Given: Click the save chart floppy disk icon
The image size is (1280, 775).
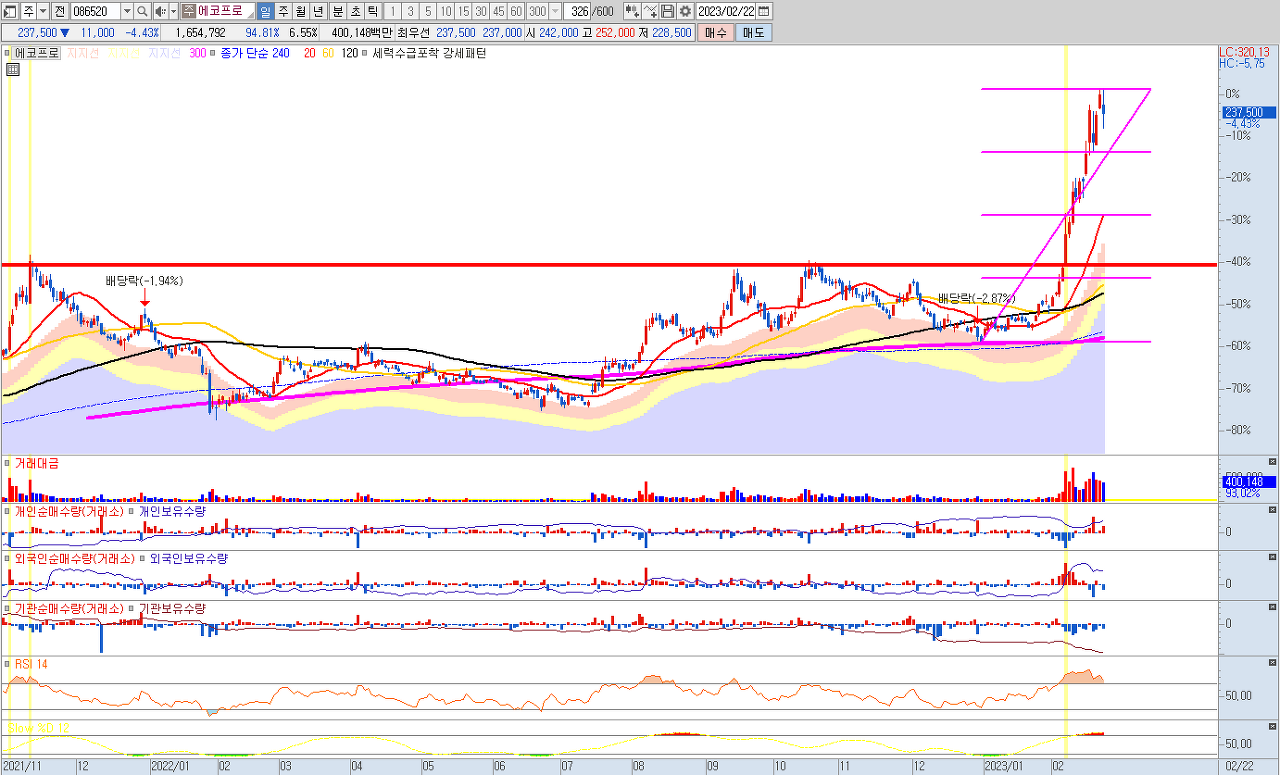Looking at the screenshot, I should [x=668, y=11].
